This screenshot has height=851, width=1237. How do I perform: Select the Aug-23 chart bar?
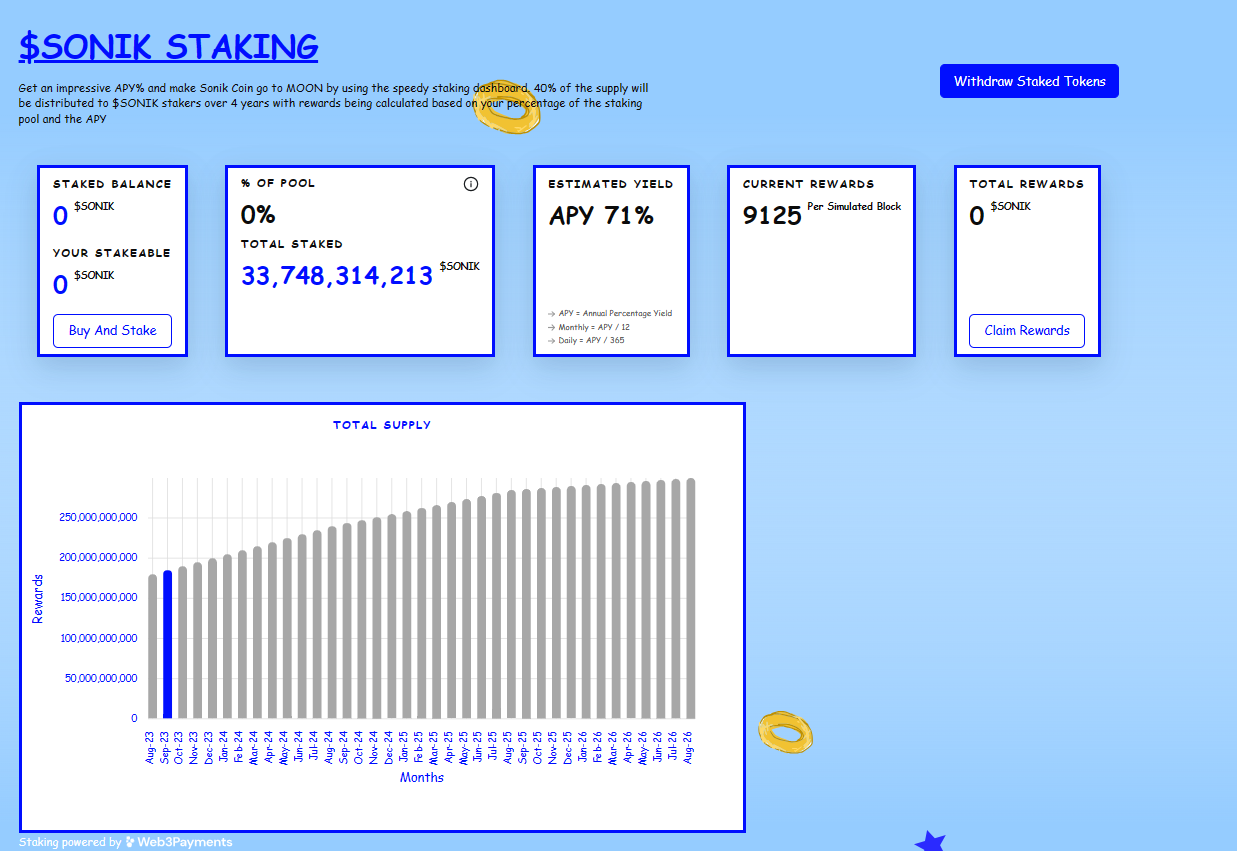(x=153, y=646)
